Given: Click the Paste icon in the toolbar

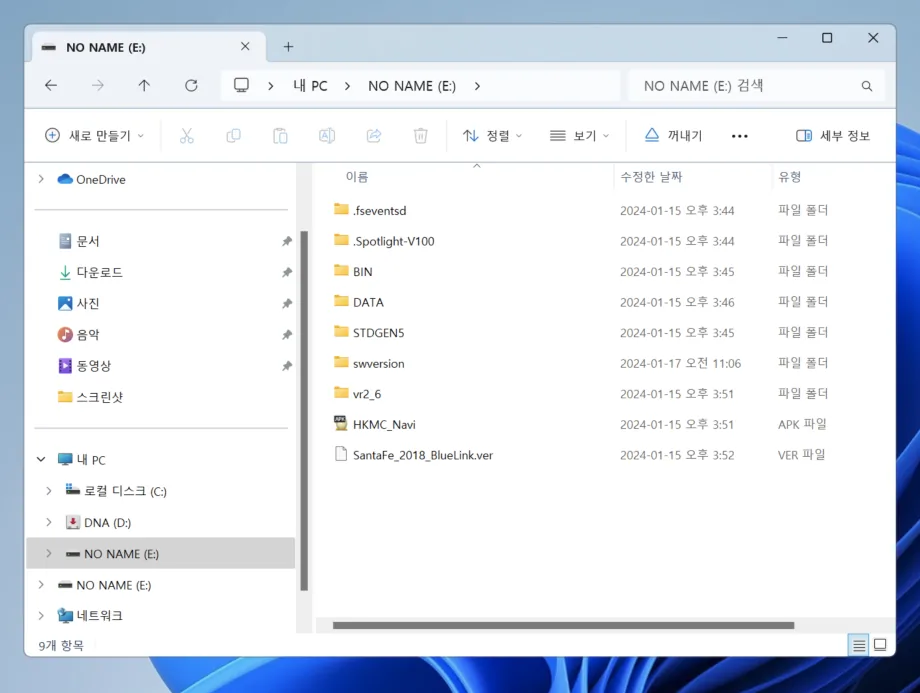Looking at the screenshot, I should tap(280, 135).
